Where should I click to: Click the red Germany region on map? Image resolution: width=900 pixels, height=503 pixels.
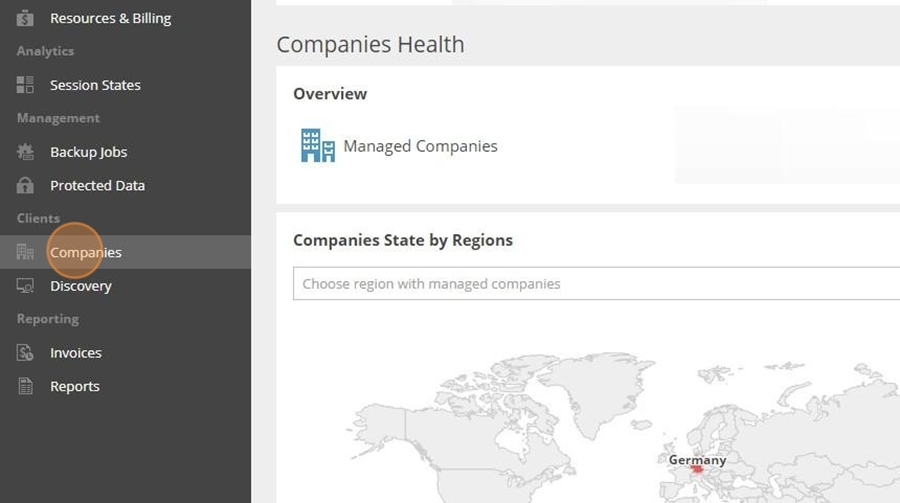(697, 470)
